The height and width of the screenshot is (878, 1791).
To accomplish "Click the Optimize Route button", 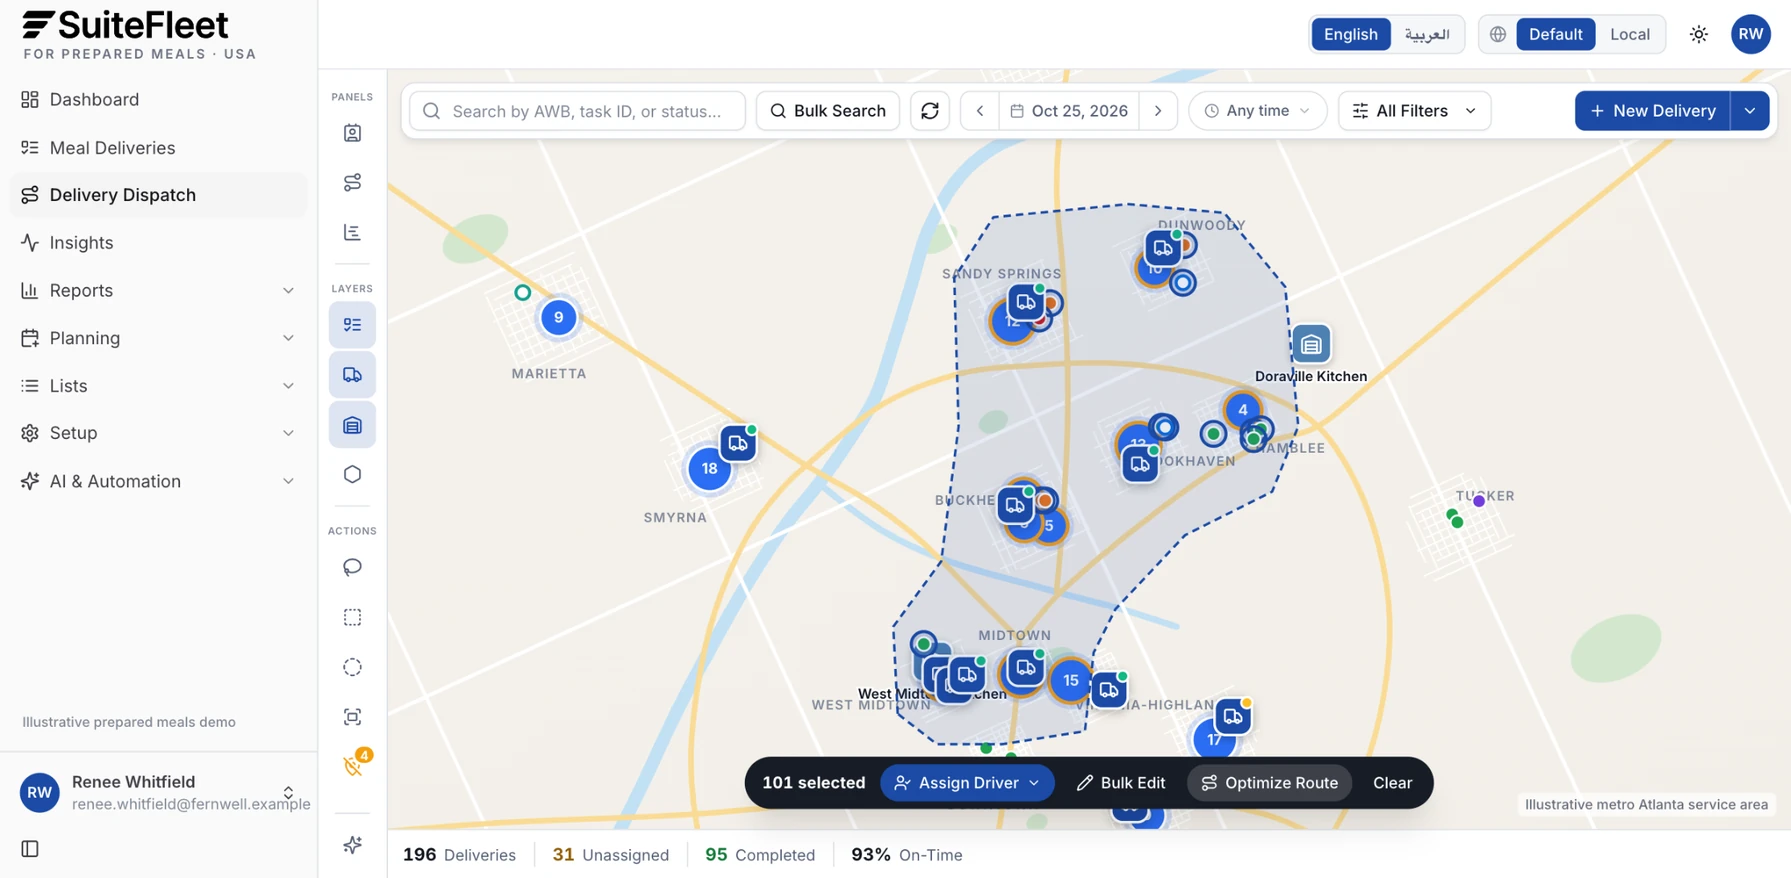I will (1269, 783).
